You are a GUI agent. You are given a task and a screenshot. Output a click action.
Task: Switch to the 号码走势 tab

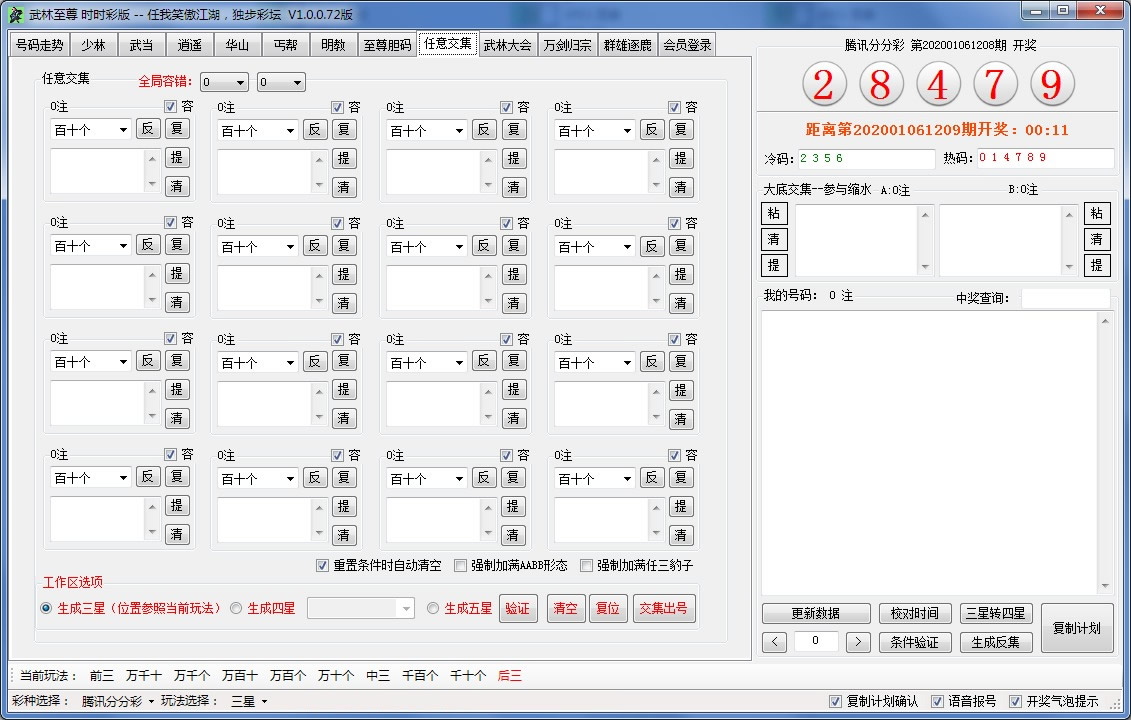tap(40, 45)
